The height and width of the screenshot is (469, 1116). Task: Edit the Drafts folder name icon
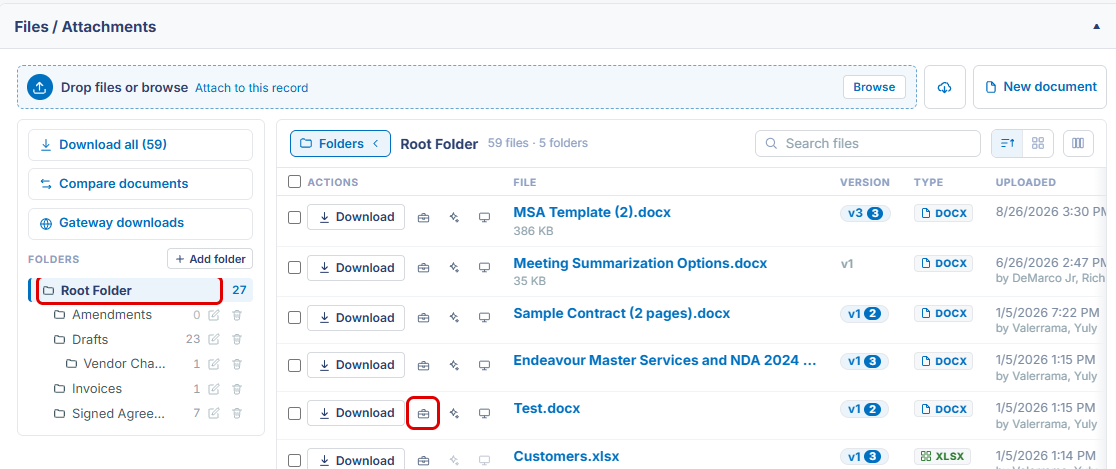[x=214, y=339]
